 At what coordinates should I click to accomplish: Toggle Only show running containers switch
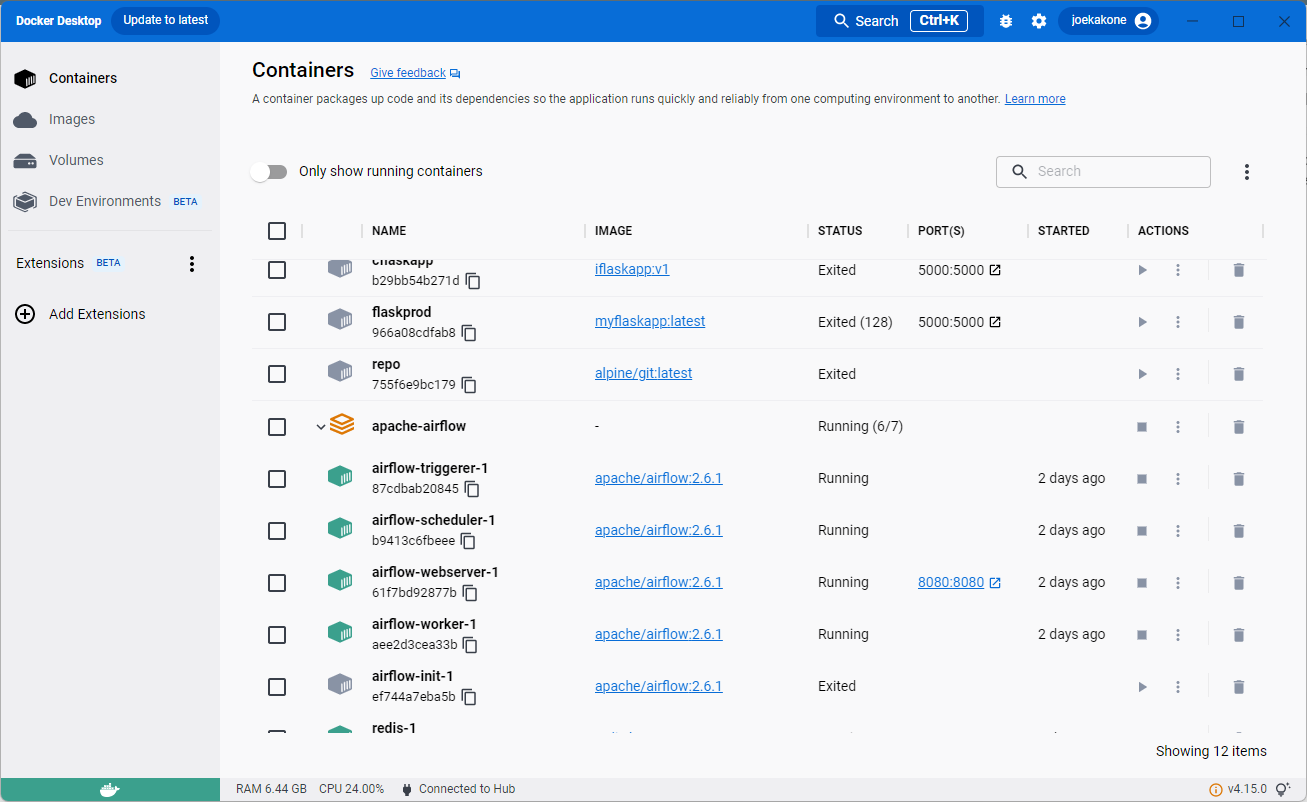269,172
